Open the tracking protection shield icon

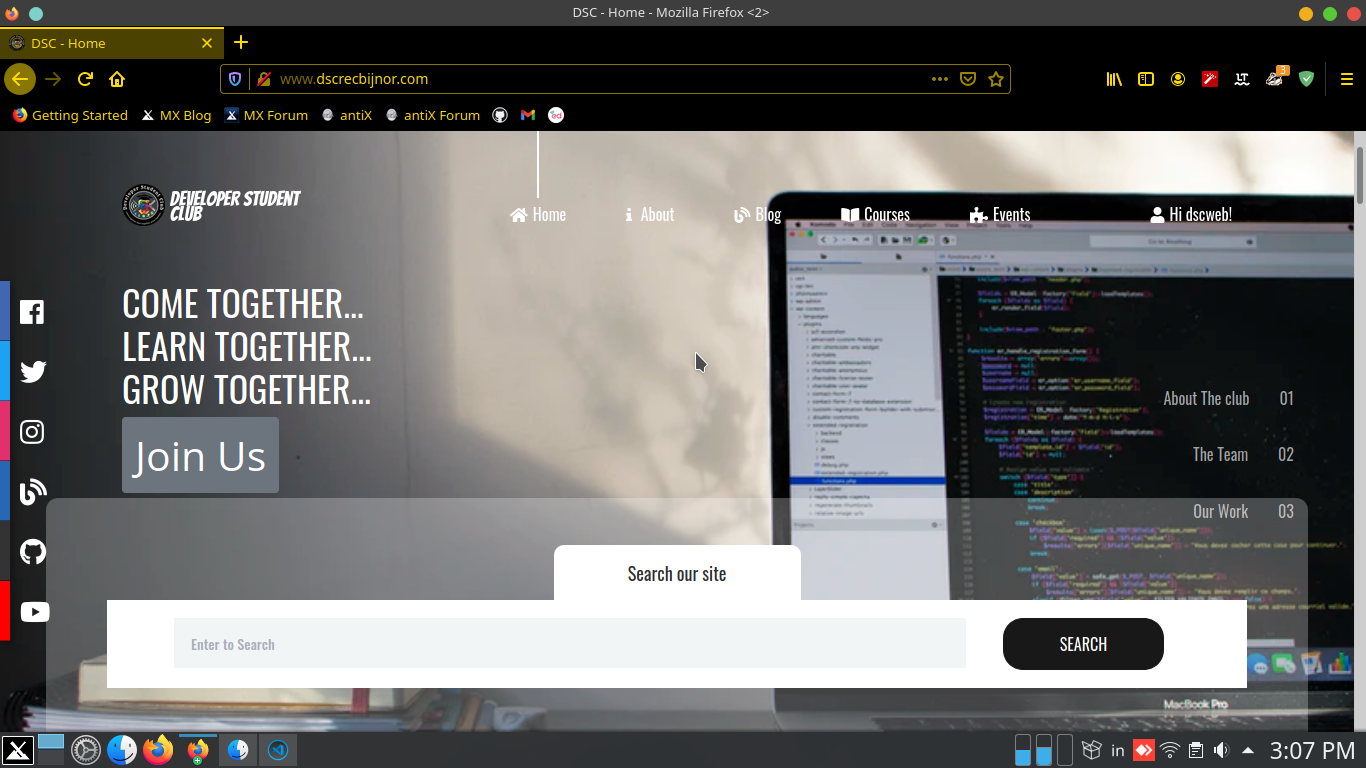[x=235, y=79]
